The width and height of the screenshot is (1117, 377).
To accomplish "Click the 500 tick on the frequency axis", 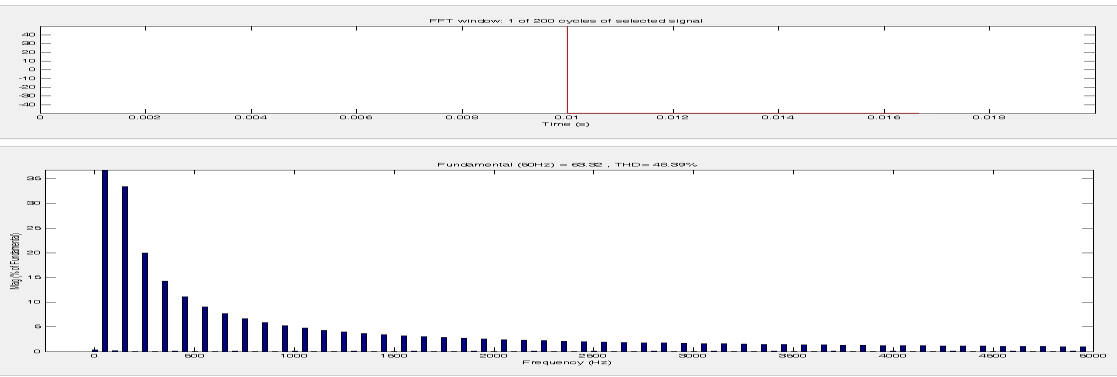I will click(x=194, y=356).
